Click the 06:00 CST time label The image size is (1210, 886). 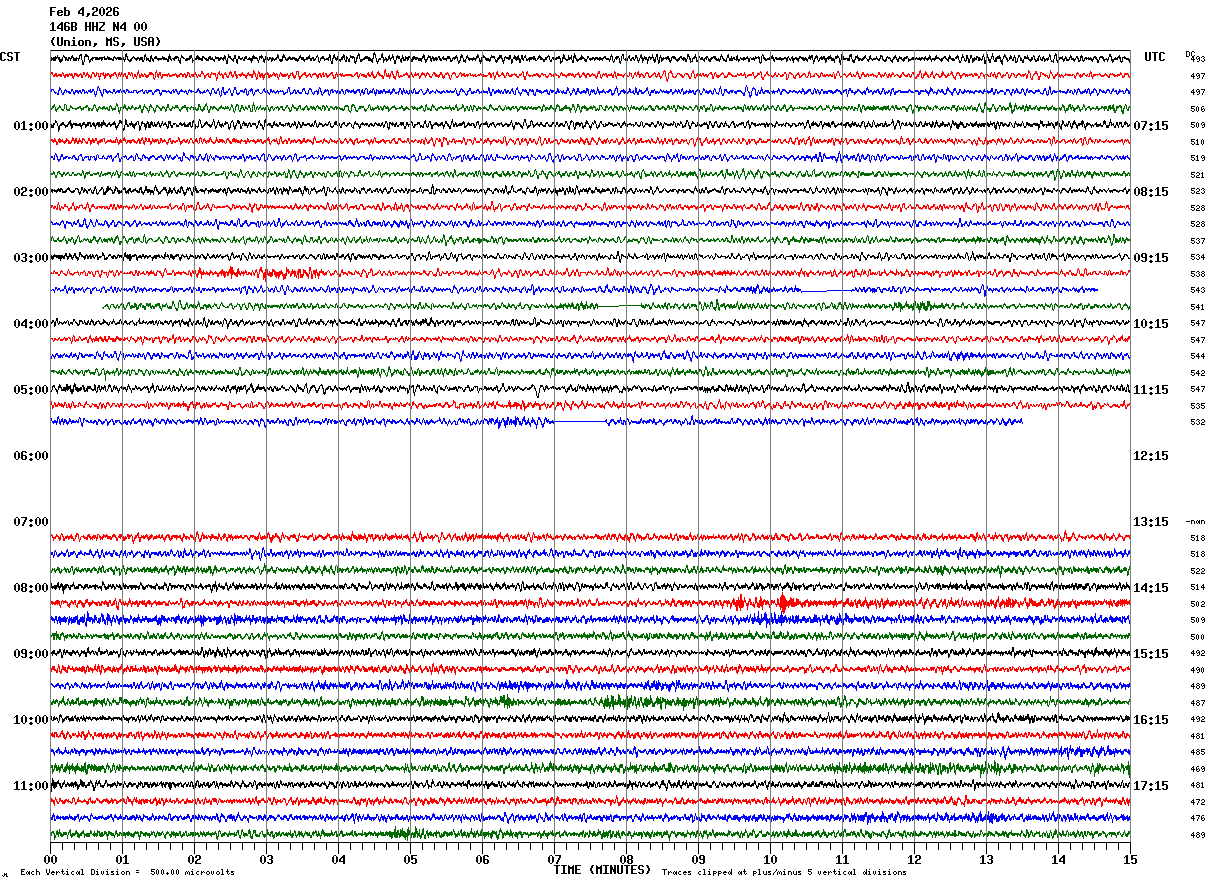pos(31,456)
